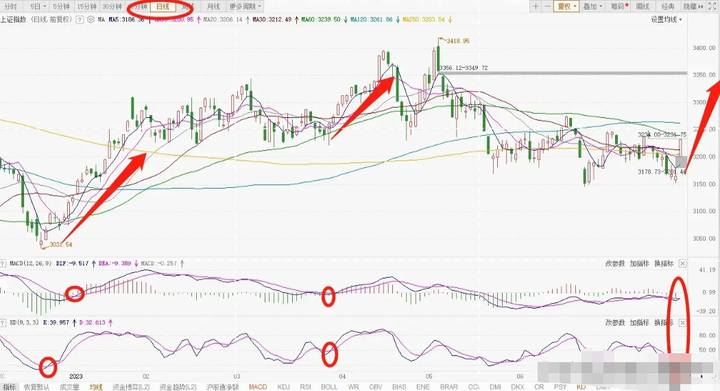Click 改参数 in MACD panel
This screenshot has width=720, height=391.
(x=614, y=263)
